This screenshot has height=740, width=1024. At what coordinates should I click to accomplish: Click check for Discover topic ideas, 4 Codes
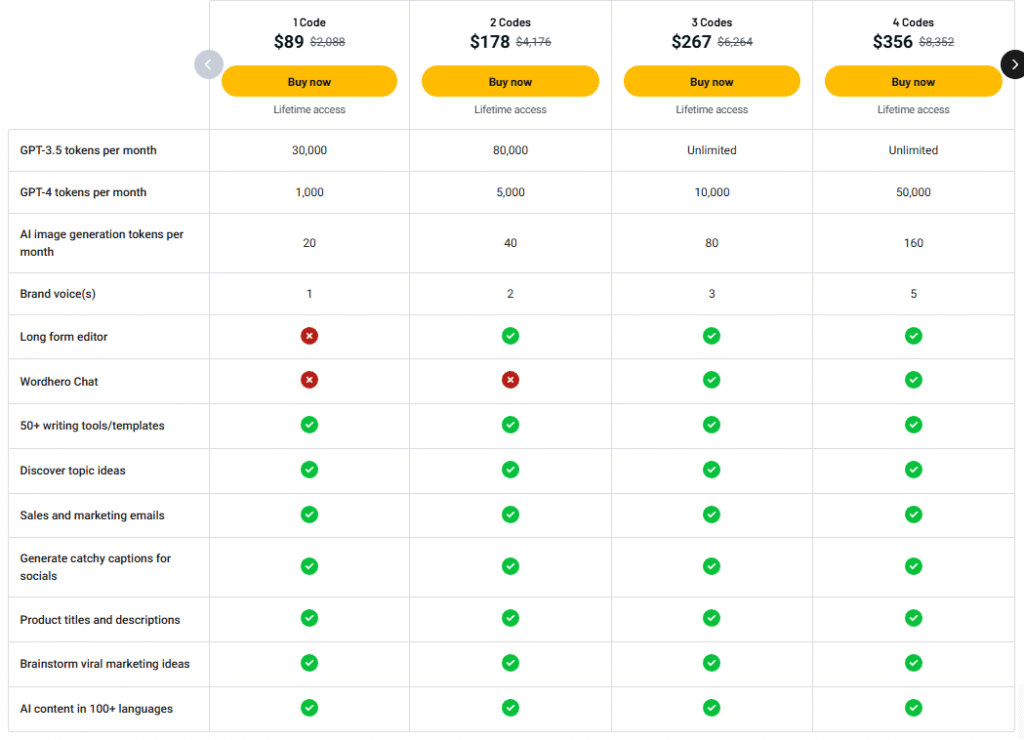pyautogui.click(x=913, y=470)
